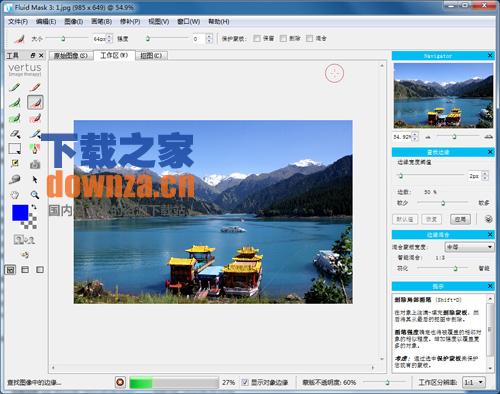This screenshot has height=394, width=500.
Task: Enable the 删除 protect mask checkbox
Action: pos(283,38)
